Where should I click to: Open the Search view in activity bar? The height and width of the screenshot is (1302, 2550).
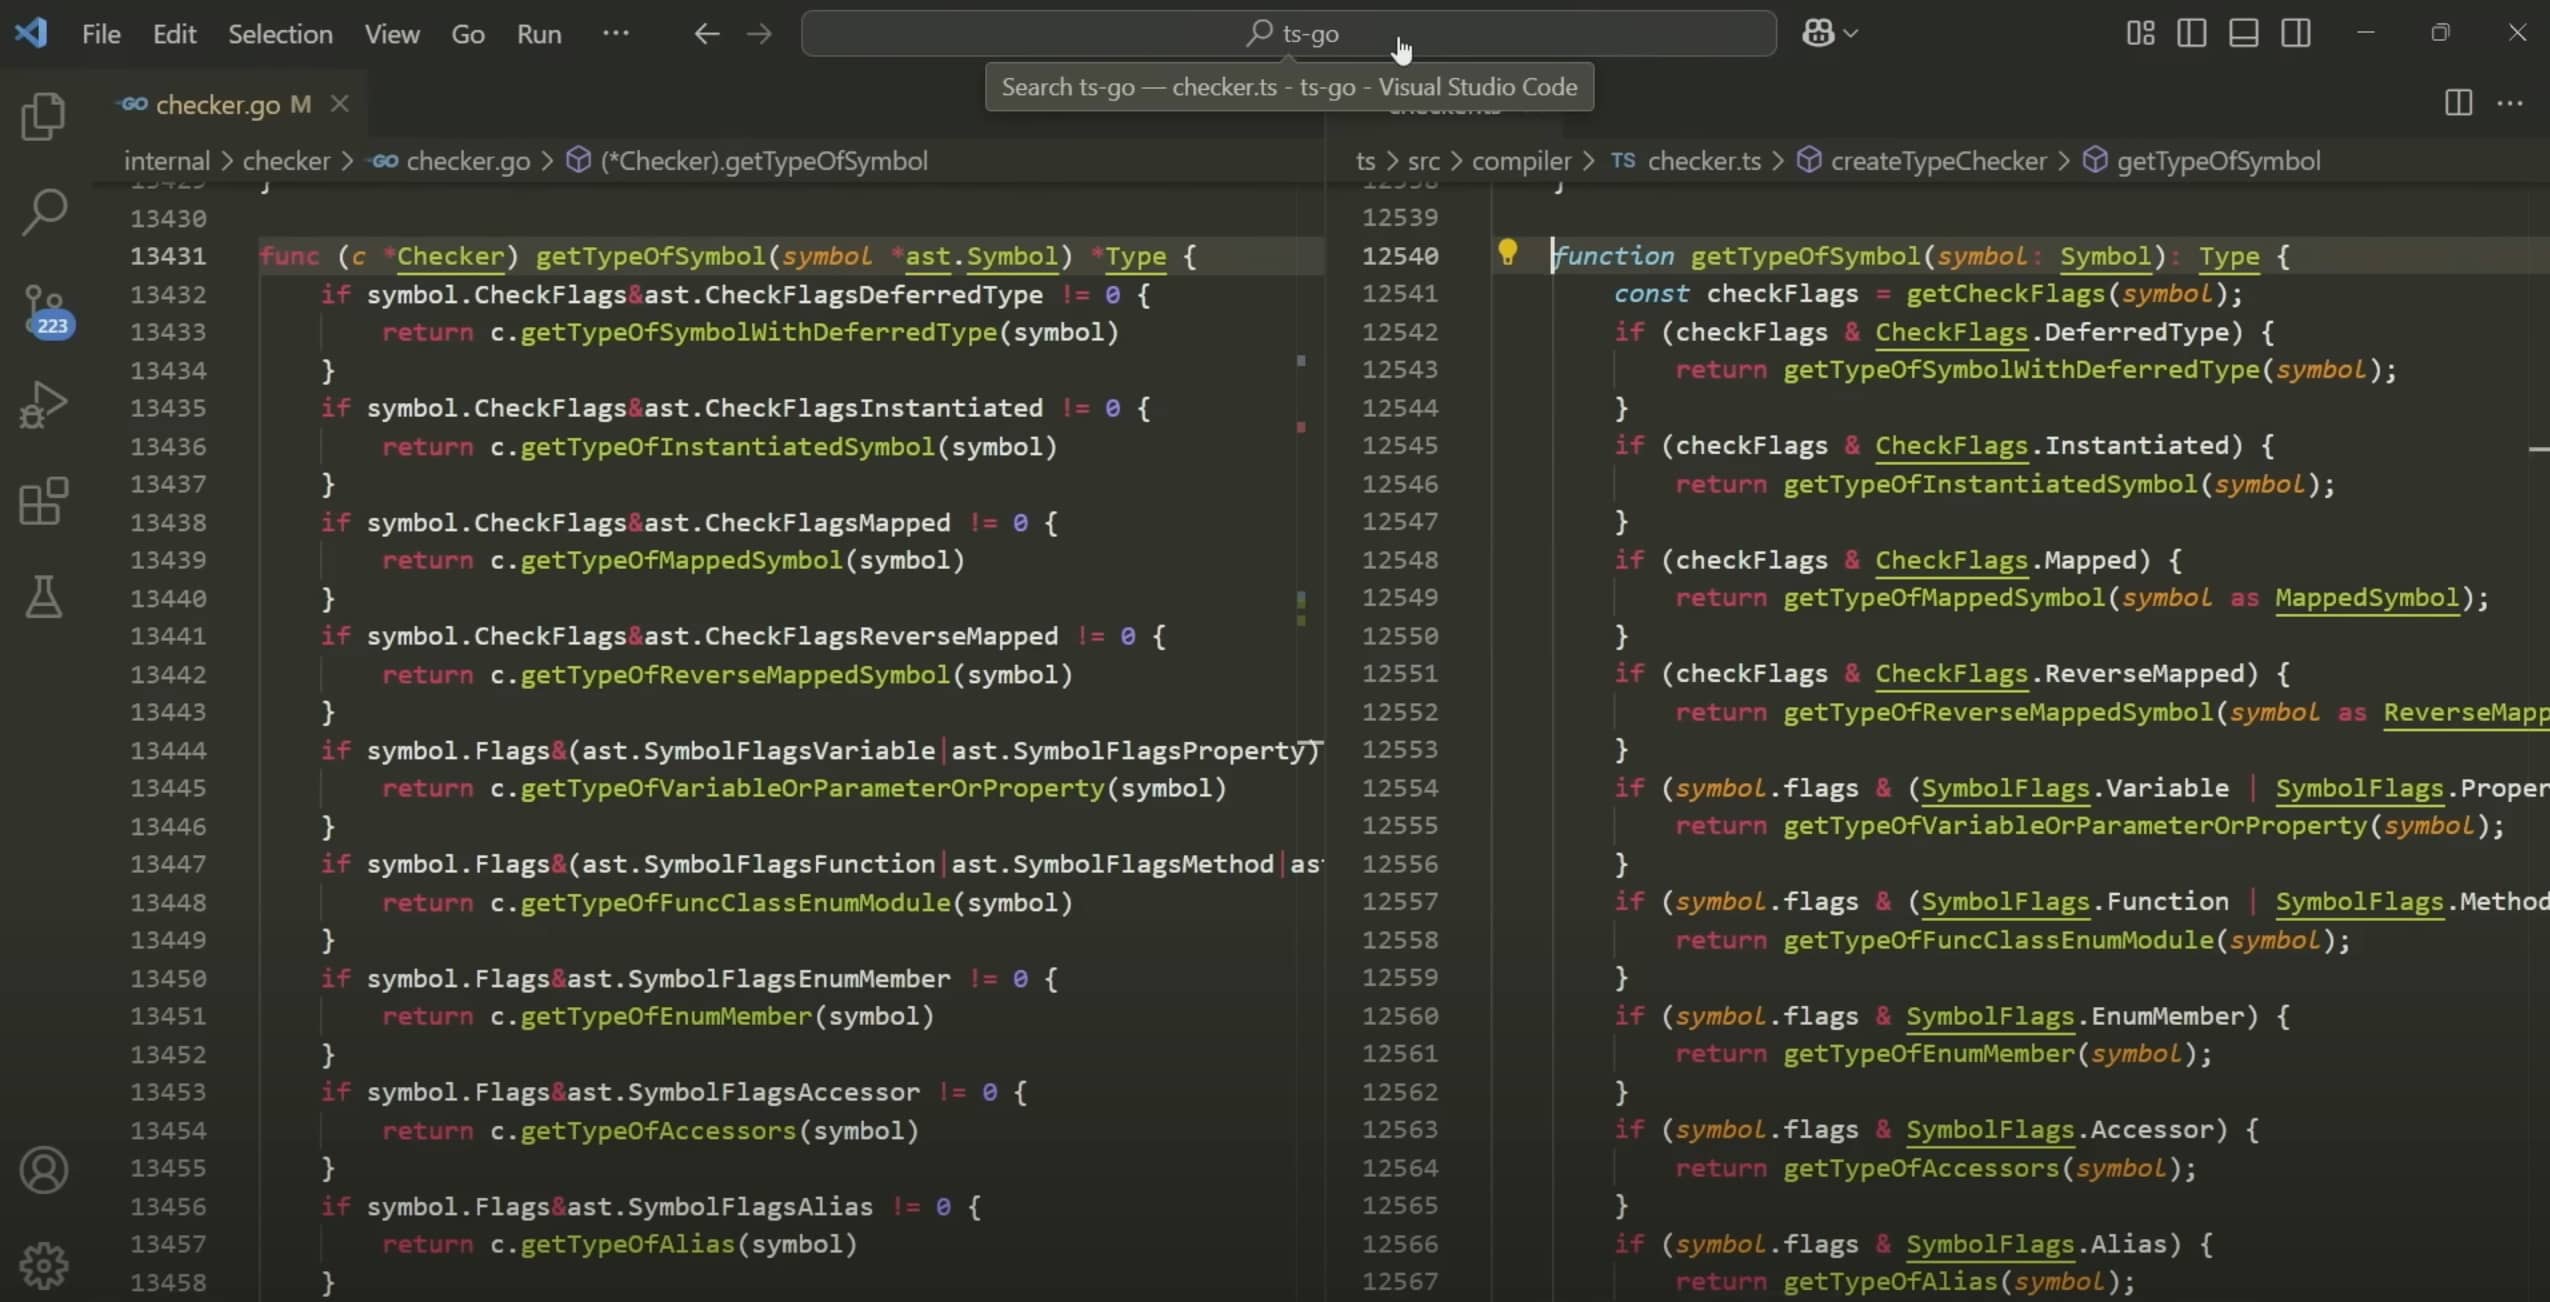click(43, 212)
